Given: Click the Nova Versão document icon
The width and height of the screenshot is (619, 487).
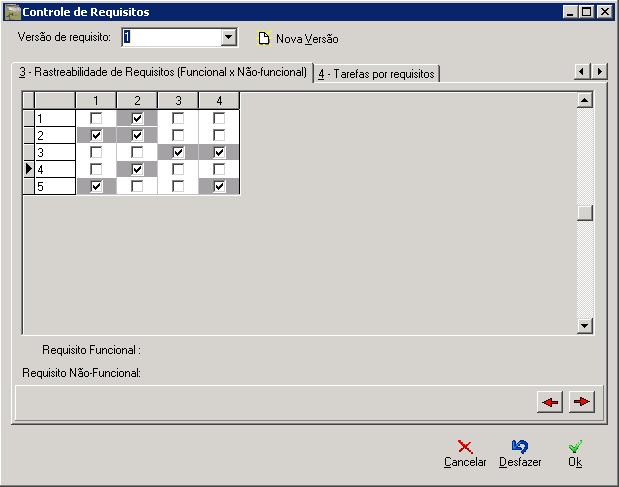Looking at the screenshot, I should [x=264, y=38].
